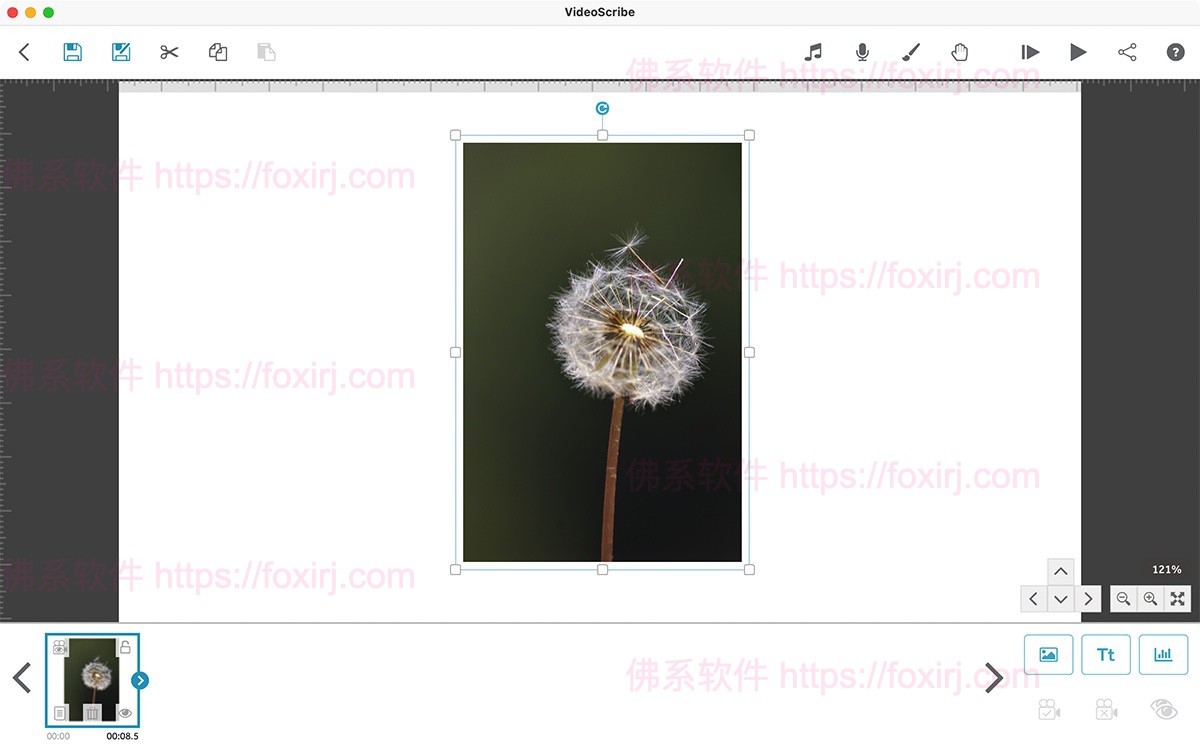Expand timeline element with blue arrow button

pos(140,680)
